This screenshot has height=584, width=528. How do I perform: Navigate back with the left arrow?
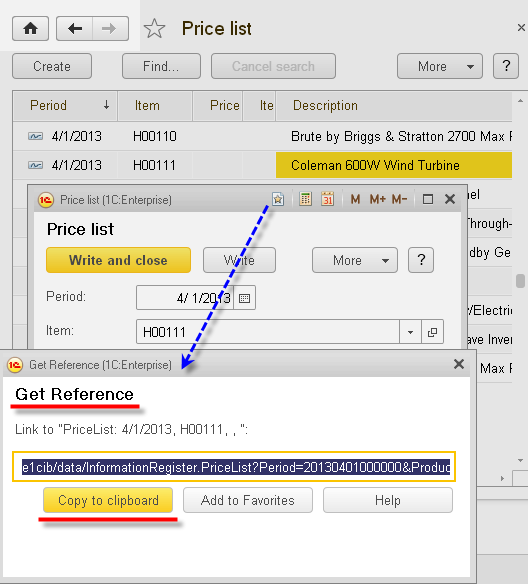click(75, 29)
